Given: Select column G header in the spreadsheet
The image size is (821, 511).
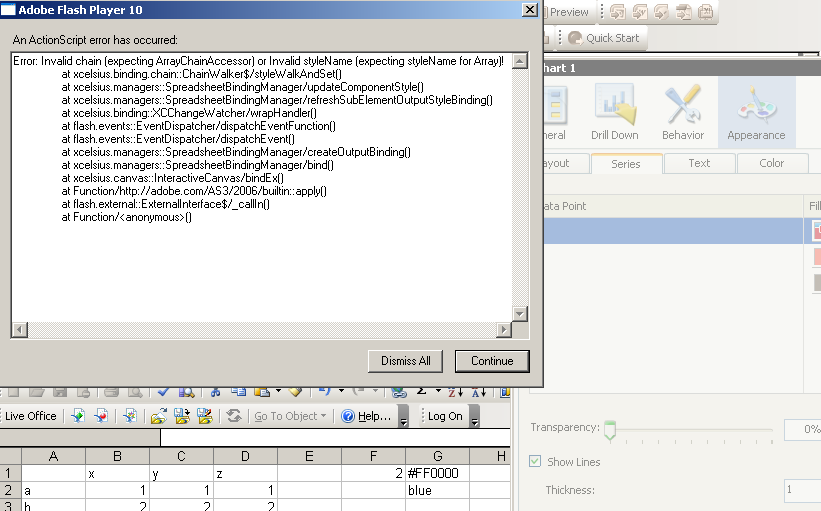Looking at the screenshot, I should coord(437,456).
